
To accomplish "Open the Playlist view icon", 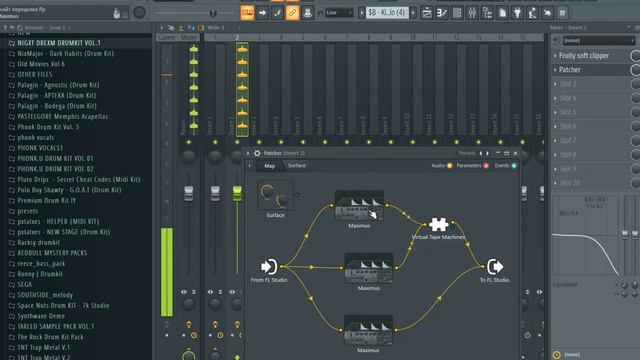I will click(x=427, y=13).
